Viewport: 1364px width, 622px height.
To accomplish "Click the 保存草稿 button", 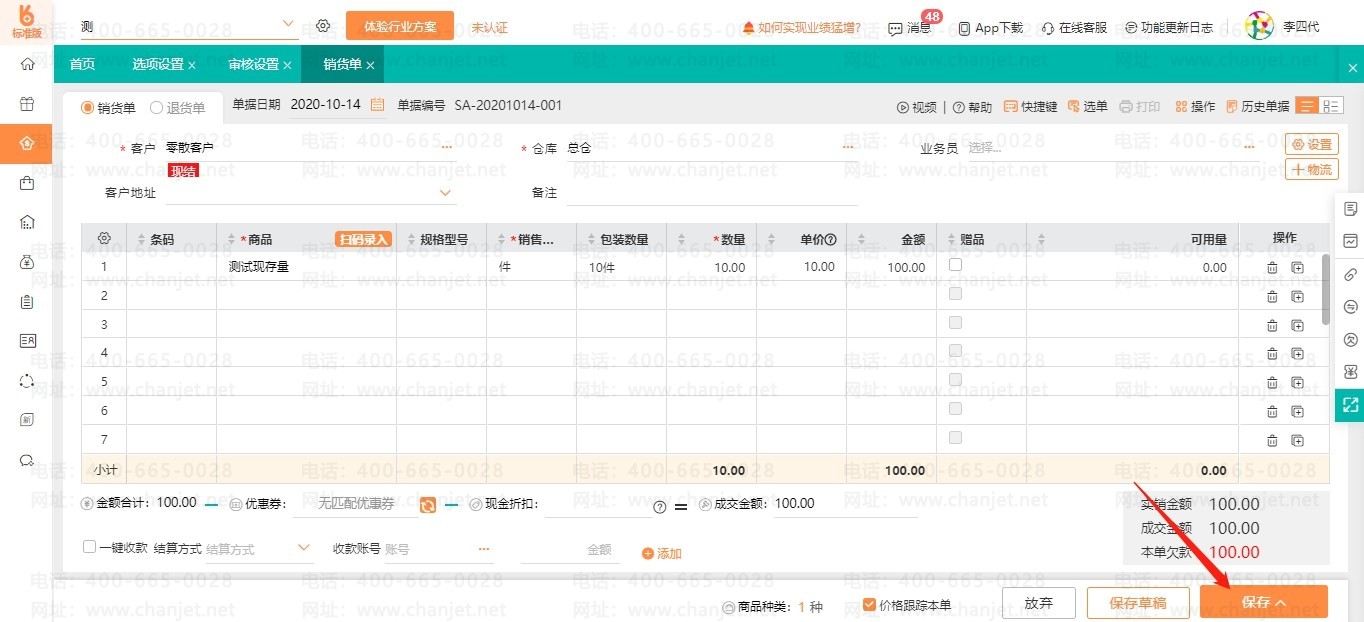I will [x=1138, y=603].
